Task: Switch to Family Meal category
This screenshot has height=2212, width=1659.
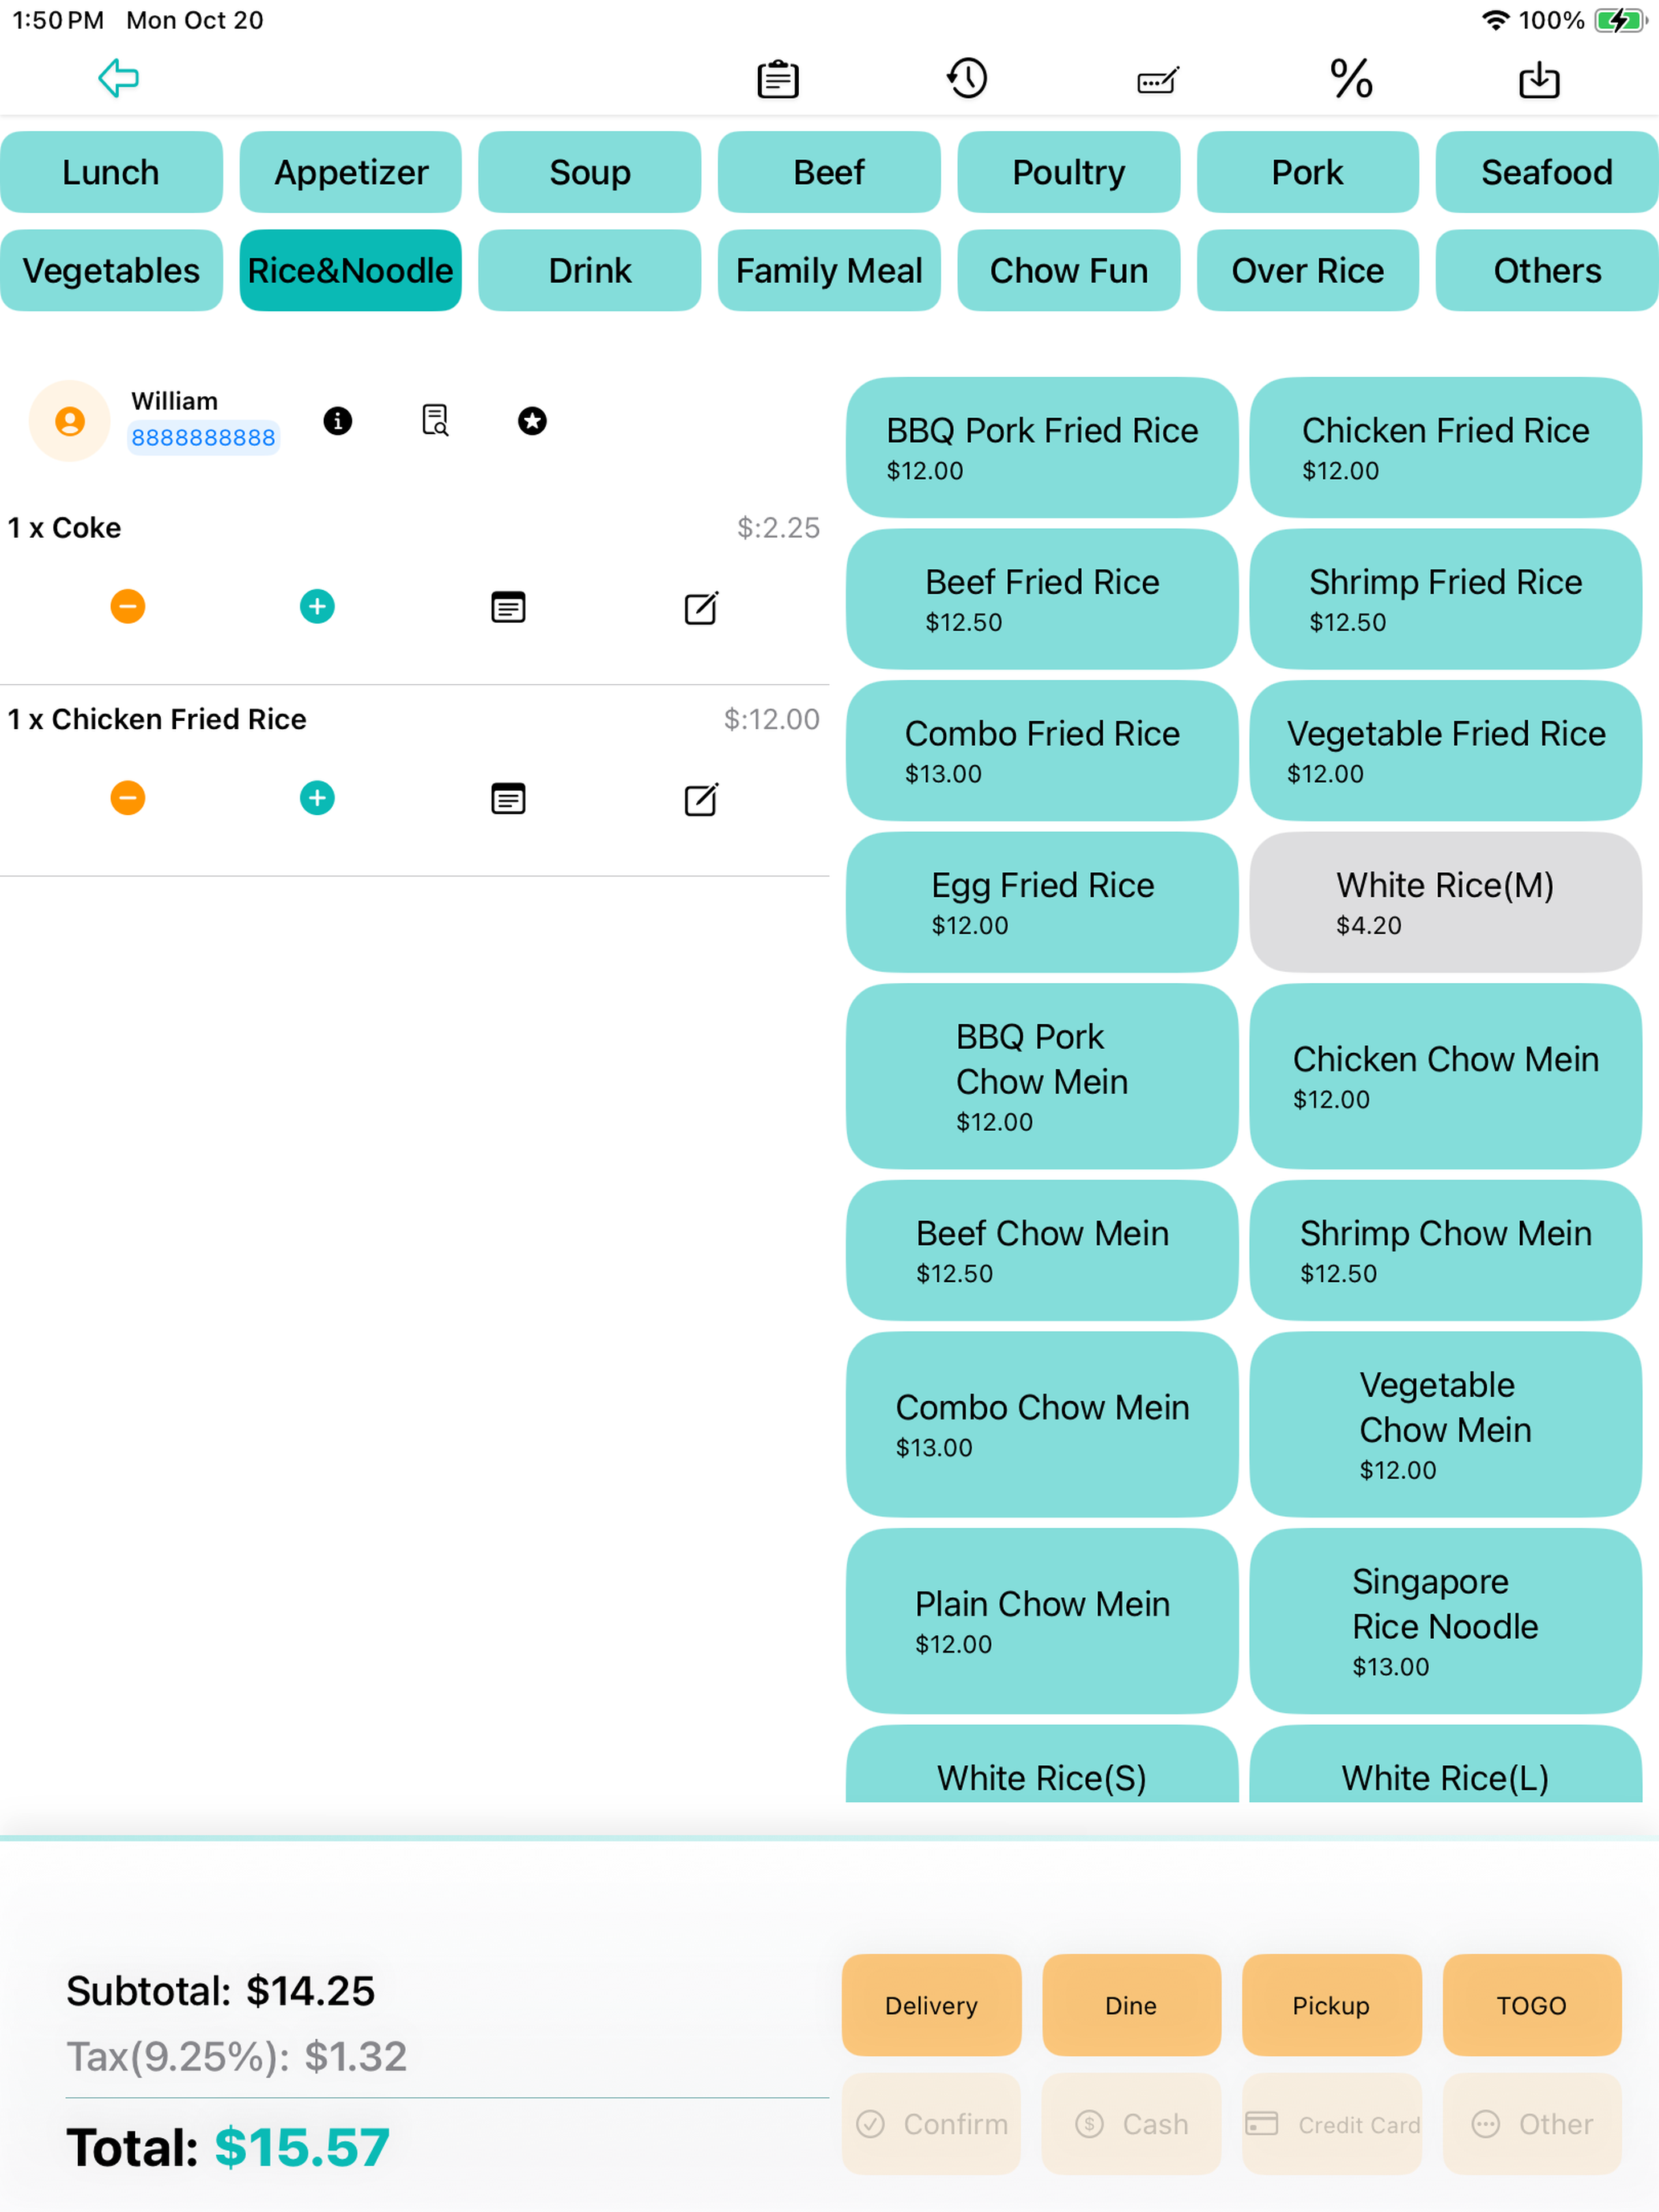Action: 829,271
